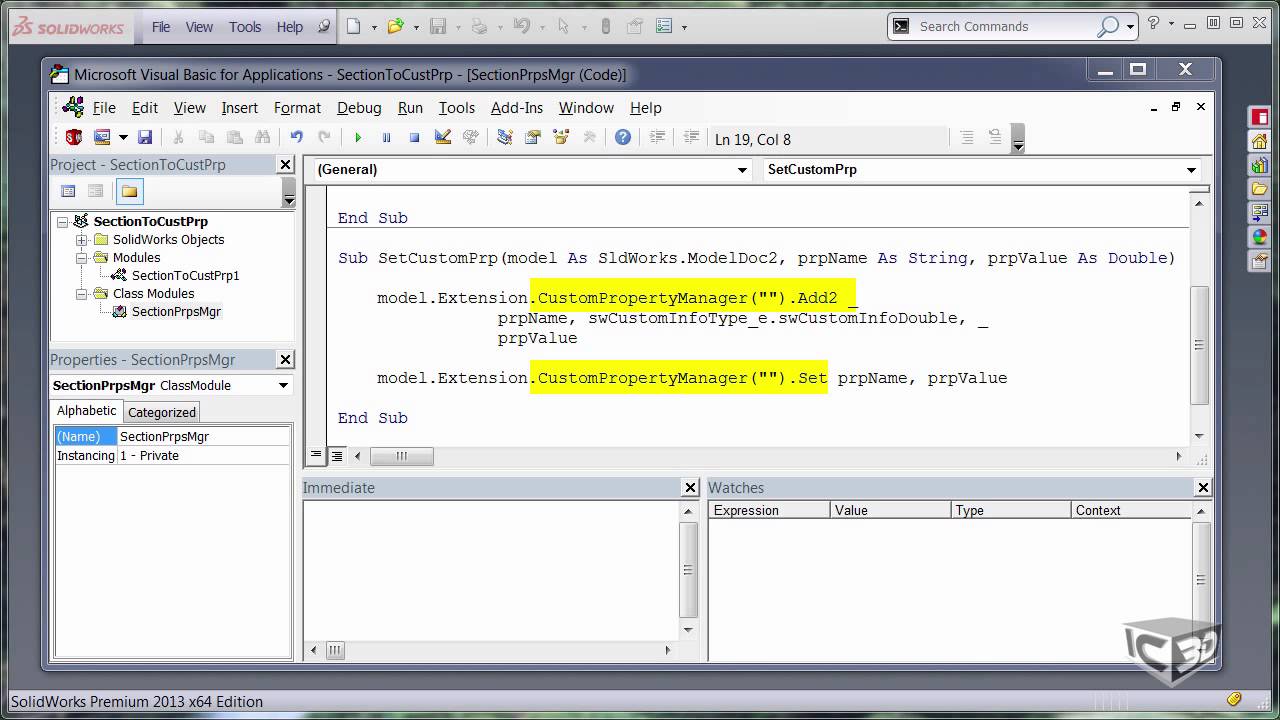Switch to Categorized properties tab
Screen dimensions: 1280x720
point(162,412)
